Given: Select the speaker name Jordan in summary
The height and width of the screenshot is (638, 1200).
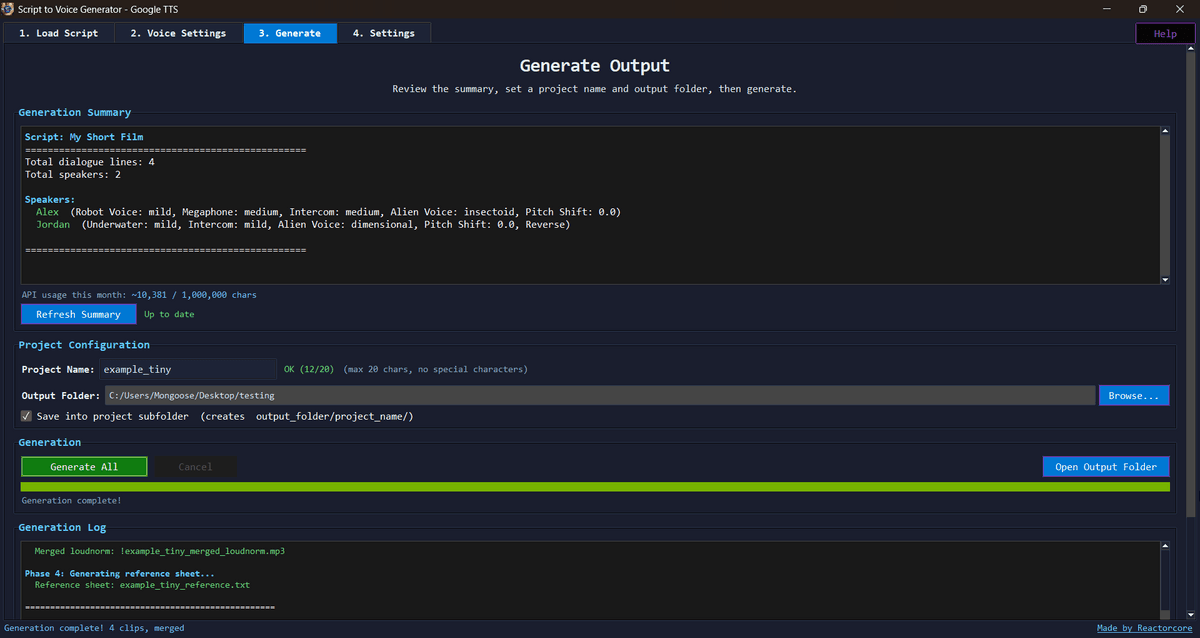Looking at the screenshot, I should [x=52, y=225].
